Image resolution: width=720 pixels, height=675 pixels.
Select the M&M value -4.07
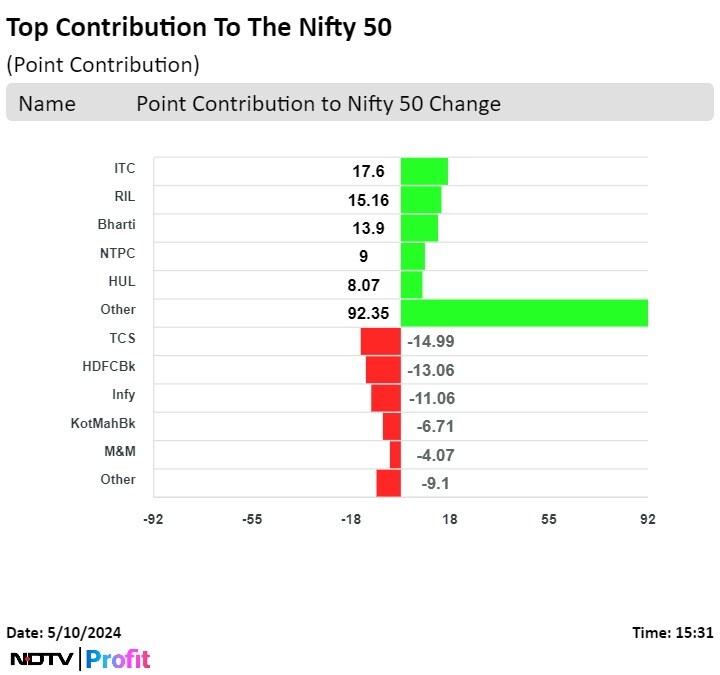click(435, 455)
